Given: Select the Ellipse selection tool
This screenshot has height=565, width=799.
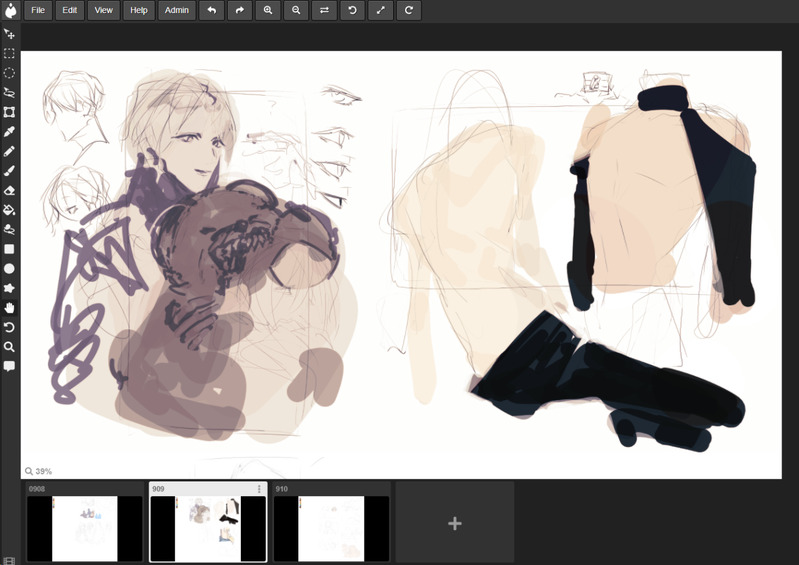Looking at the screenshot, I should click(x=9, y=73).
